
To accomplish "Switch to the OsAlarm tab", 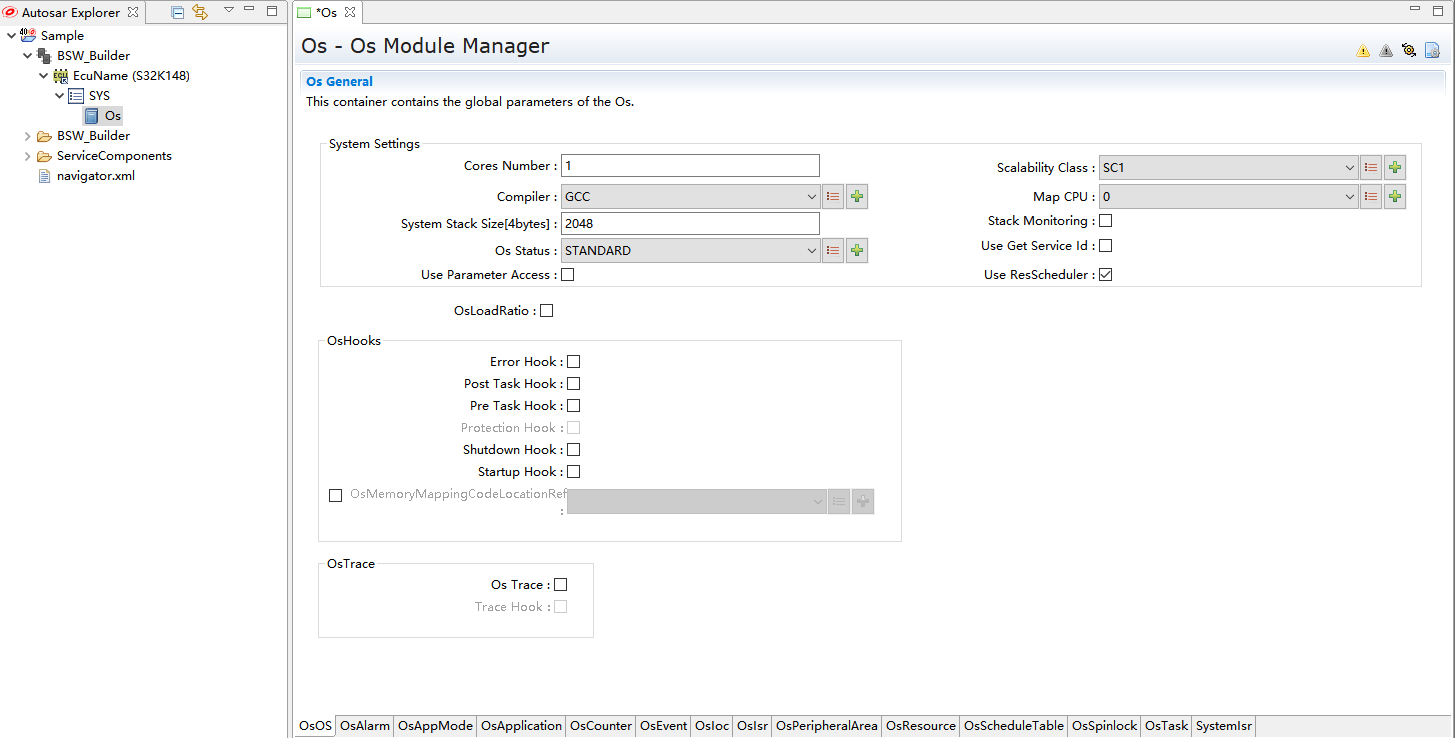I will point(365,726).
